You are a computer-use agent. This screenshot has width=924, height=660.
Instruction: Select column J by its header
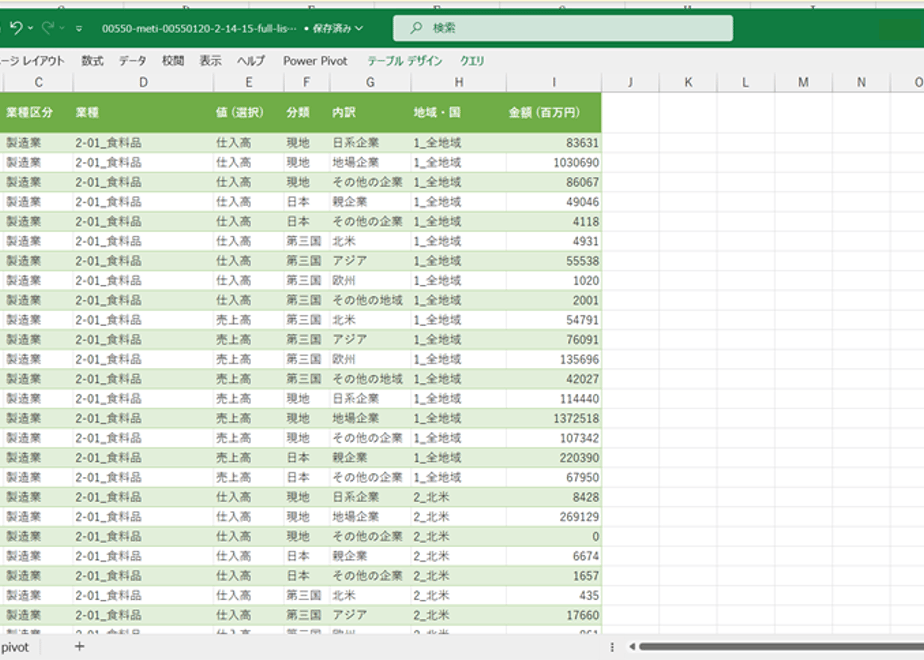tap(631, 82)
